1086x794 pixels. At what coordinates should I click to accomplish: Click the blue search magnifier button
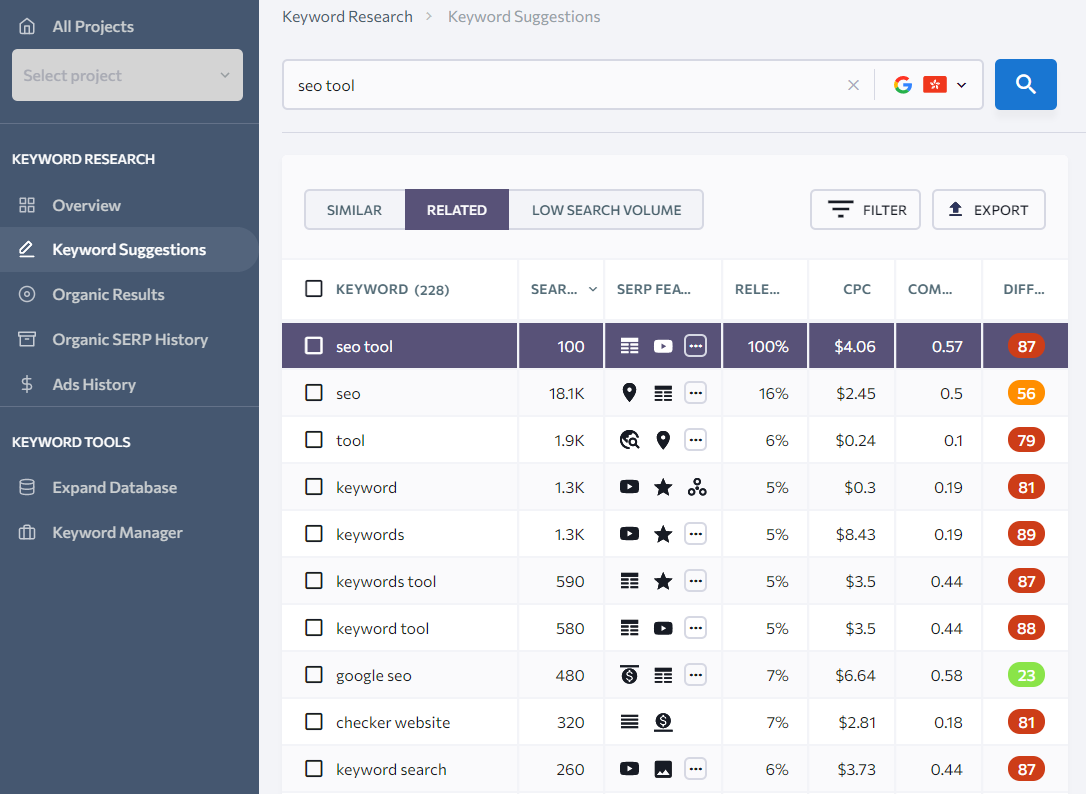[x=1025, y=85]
